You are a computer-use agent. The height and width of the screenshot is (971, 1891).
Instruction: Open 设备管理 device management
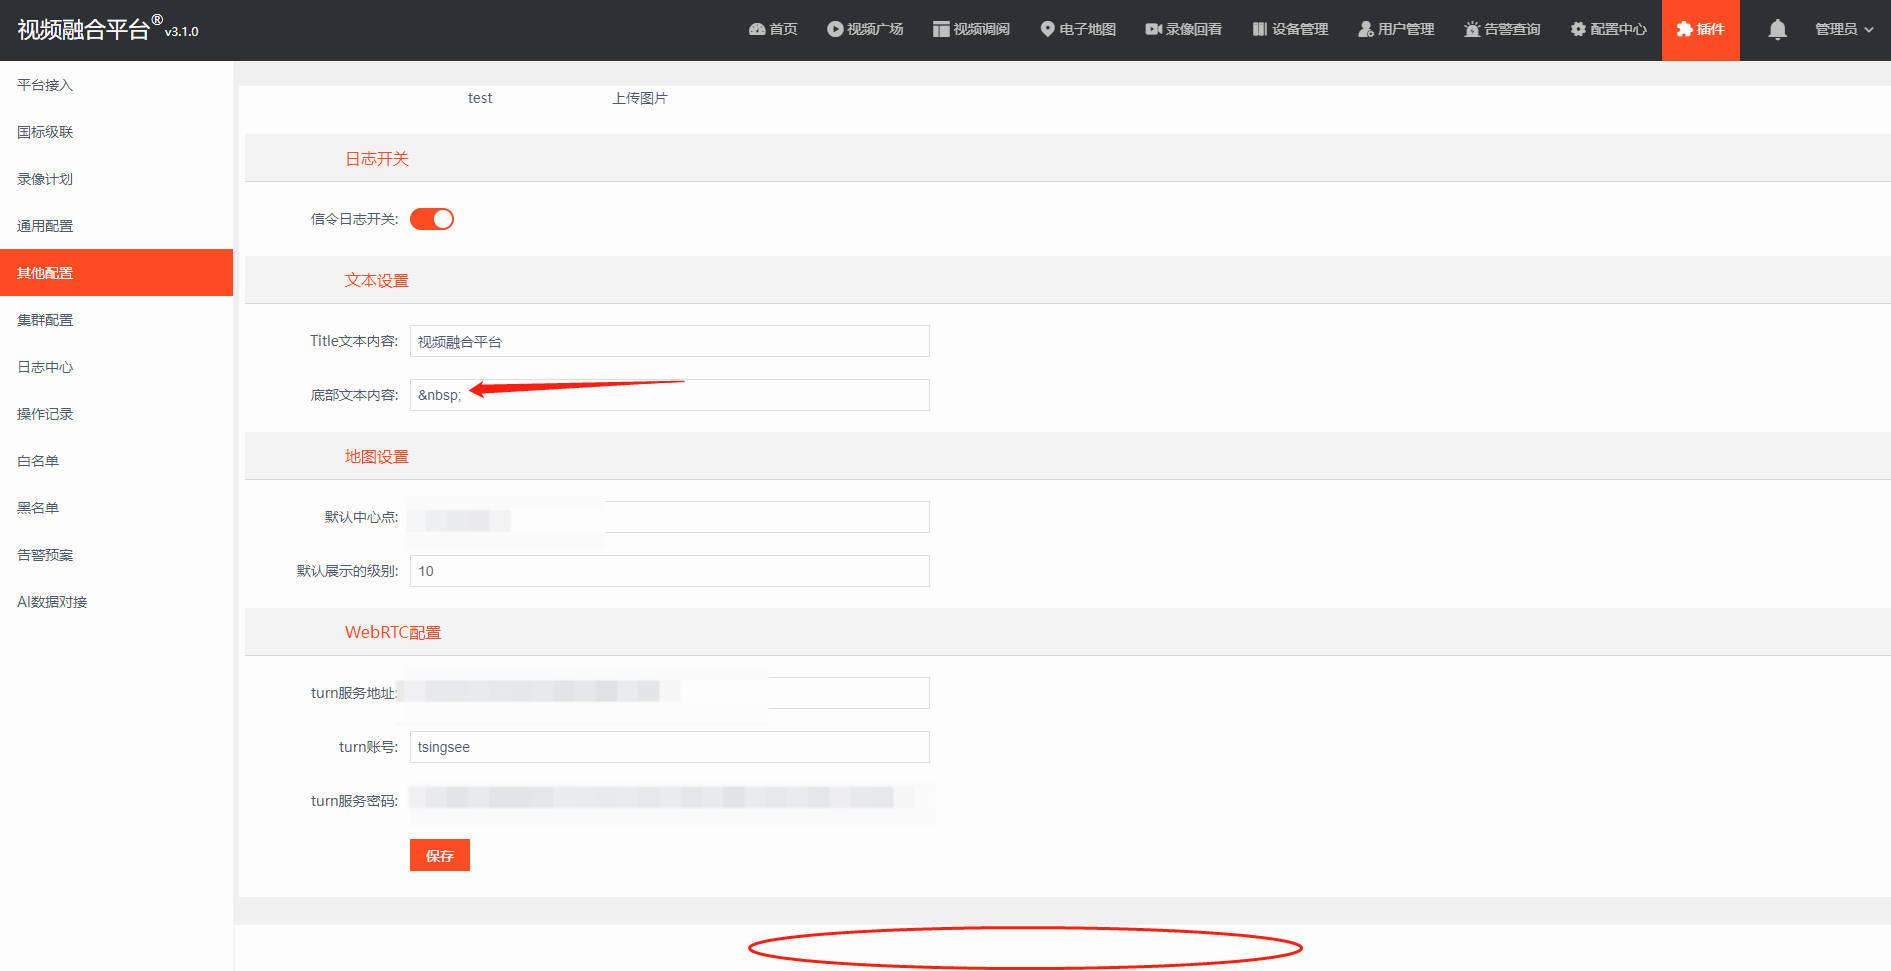point(1290,29)
